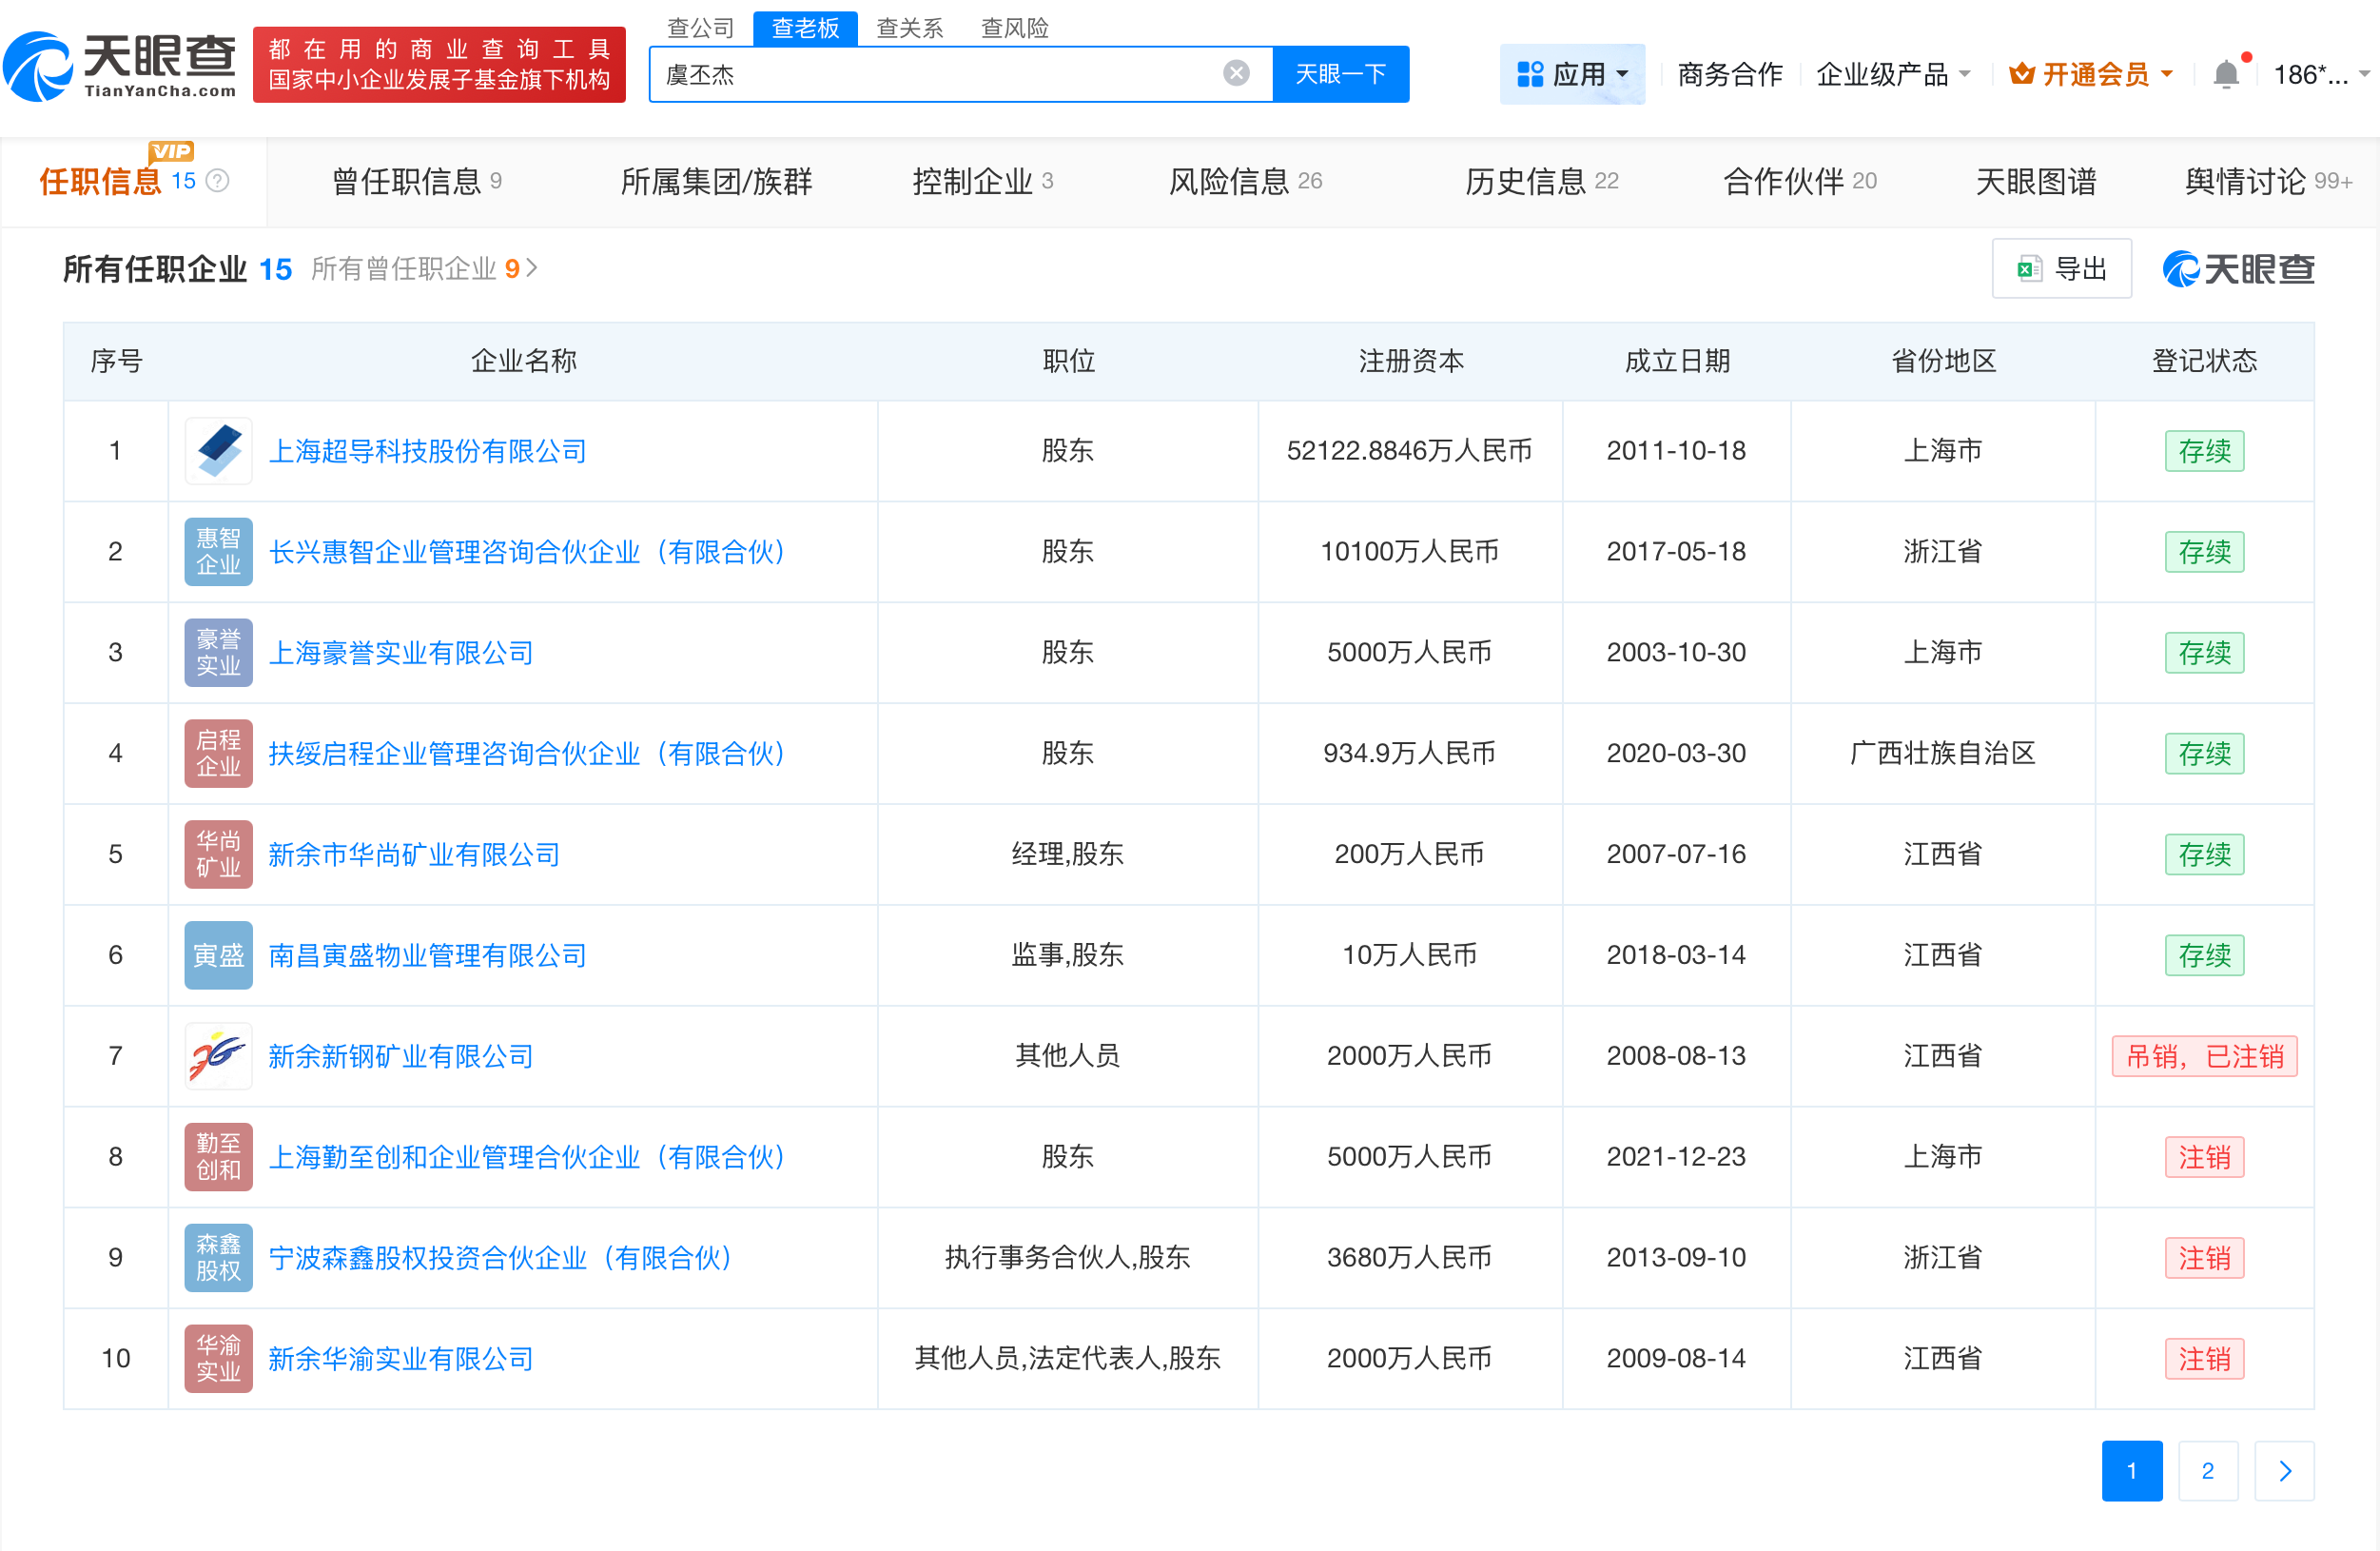Select the 查风险 search option
The width and height of the screenshot is (2380, 1551).
click(1014, 28)
